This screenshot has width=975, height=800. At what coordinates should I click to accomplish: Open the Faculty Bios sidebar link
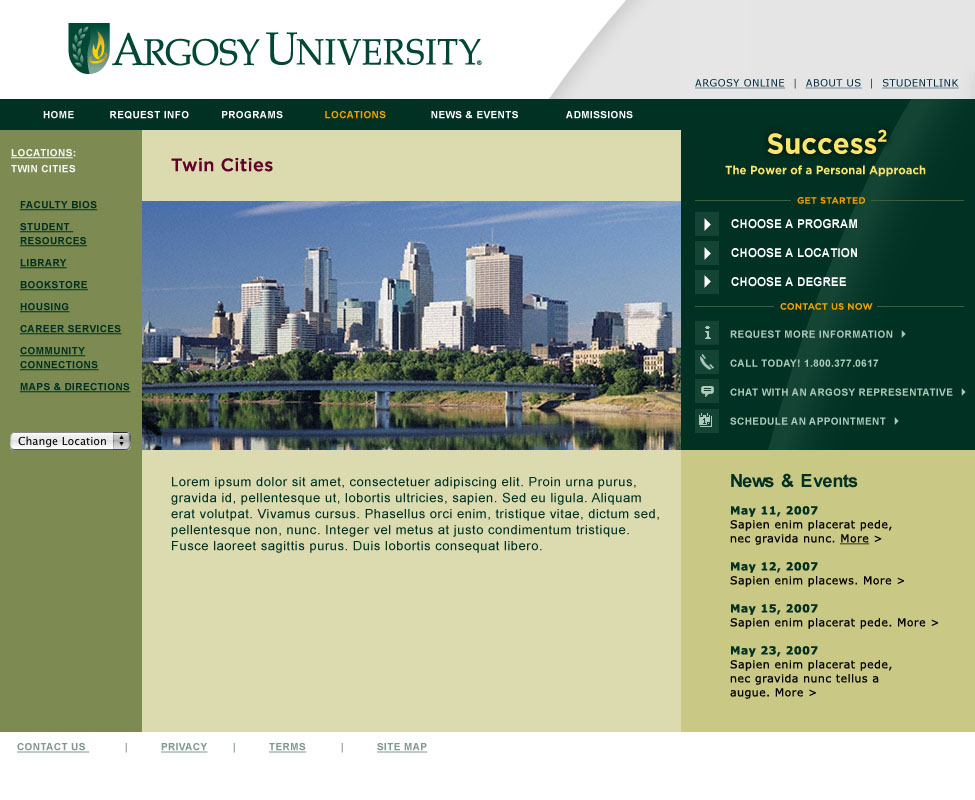tap(58, 205)
